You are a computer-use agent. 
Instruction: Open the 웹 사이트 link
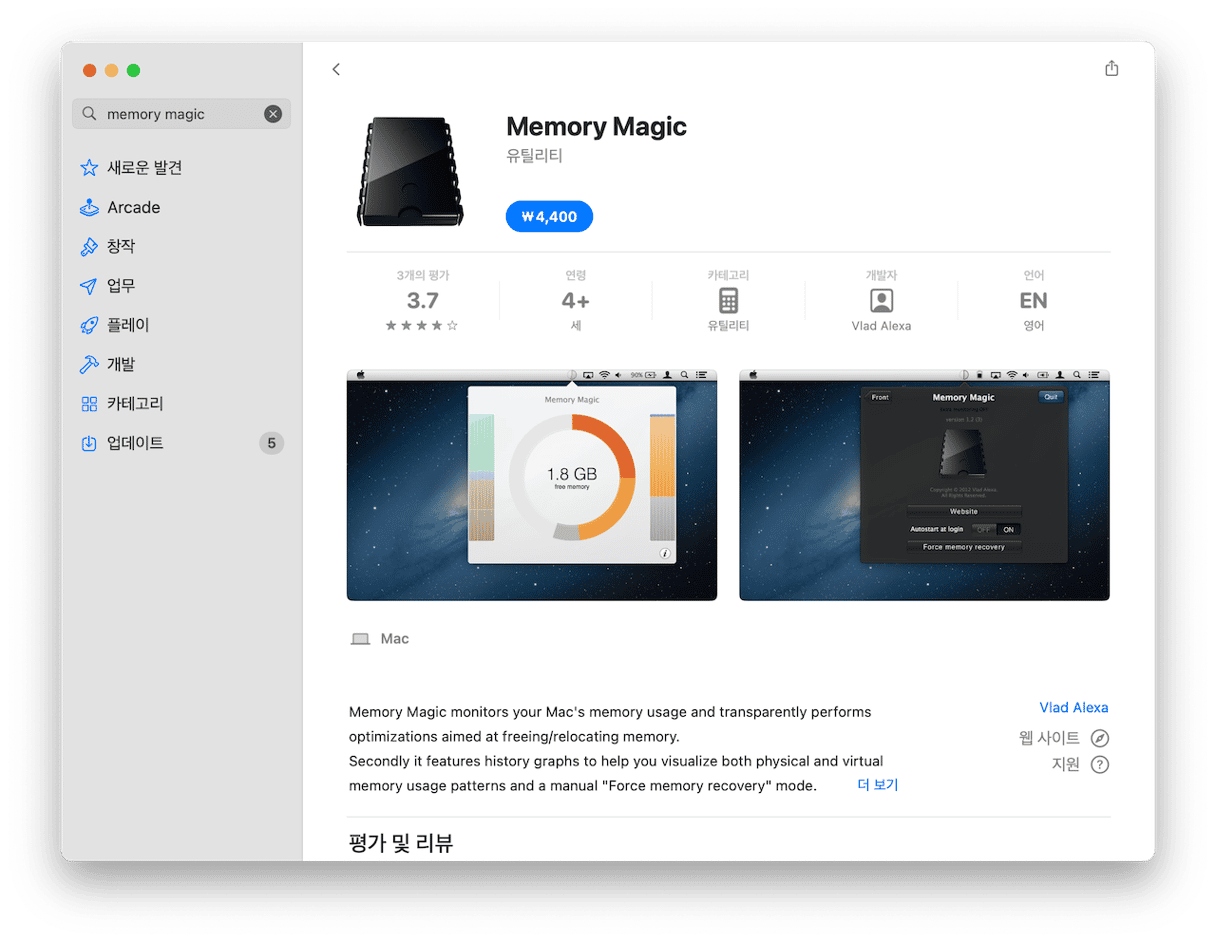[1049, 738]
